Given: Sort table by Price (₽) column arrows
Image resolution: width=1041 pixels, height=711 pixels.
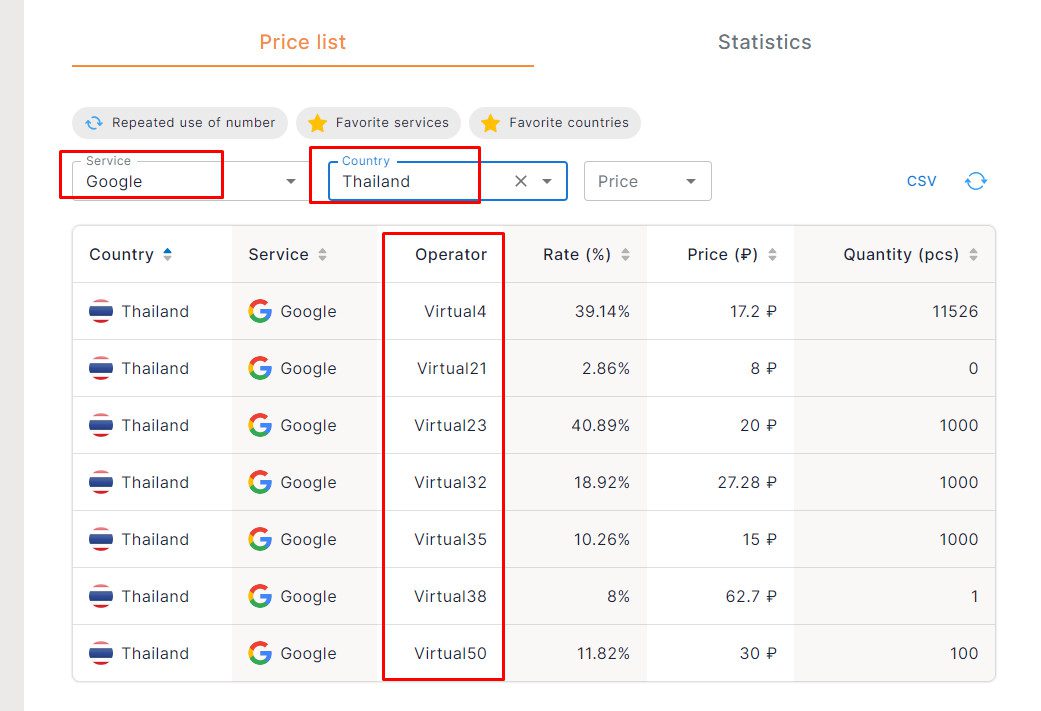Looking at the screenshot, I should 772,254.
